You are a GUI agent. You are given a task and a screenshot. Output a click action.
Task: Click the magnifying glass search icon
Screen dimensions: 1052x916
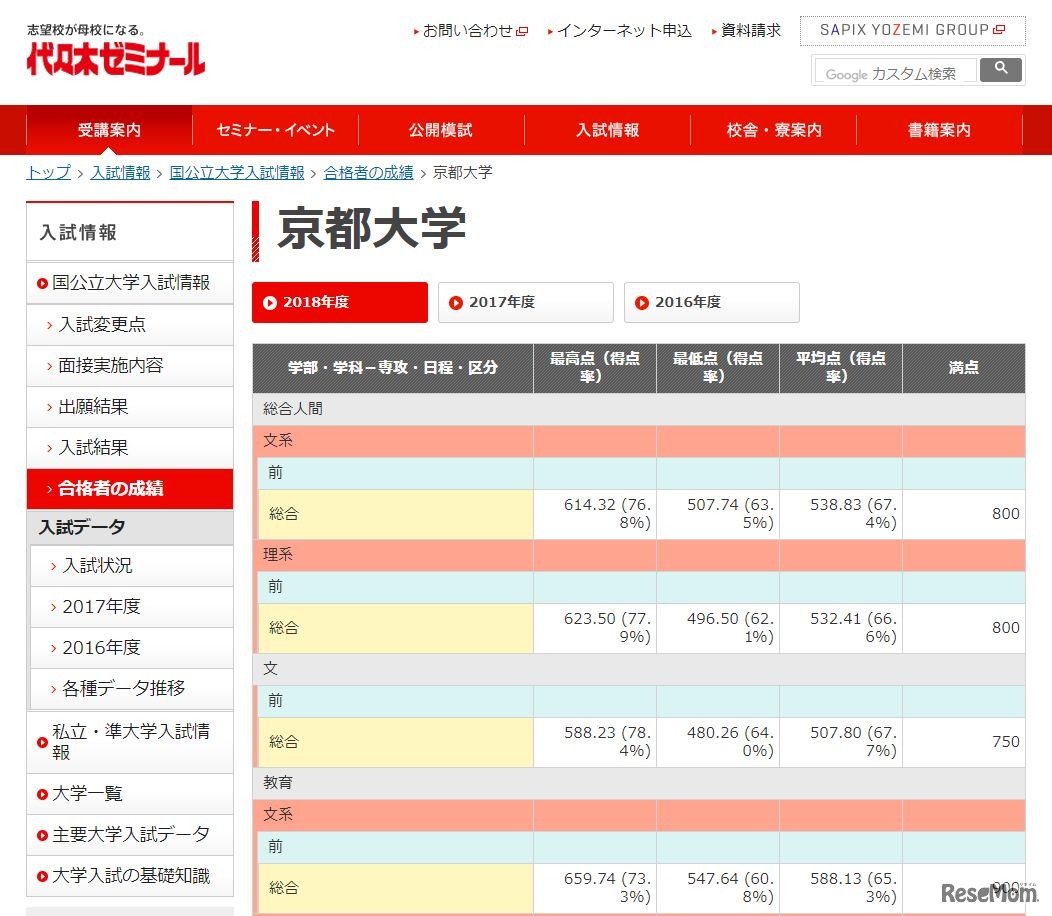click(1000, 70)
